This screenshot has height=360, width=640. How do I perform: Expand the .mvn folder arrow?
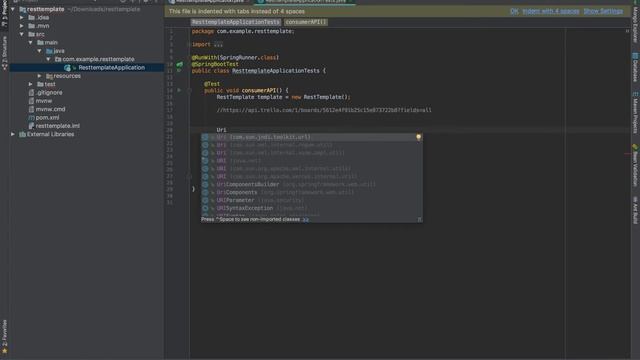22,26
